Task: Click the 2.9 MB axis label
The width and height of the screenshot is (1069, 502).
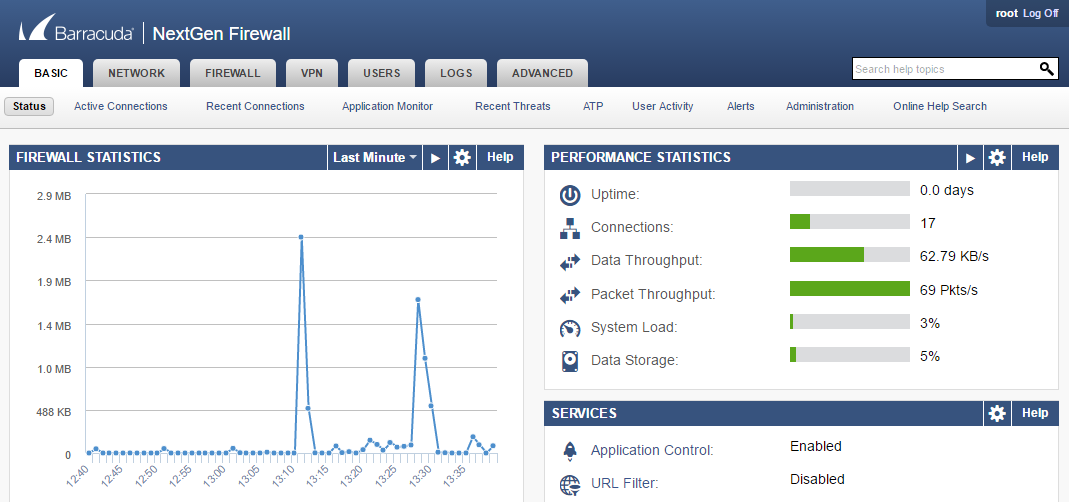Action: coord(54,196)
